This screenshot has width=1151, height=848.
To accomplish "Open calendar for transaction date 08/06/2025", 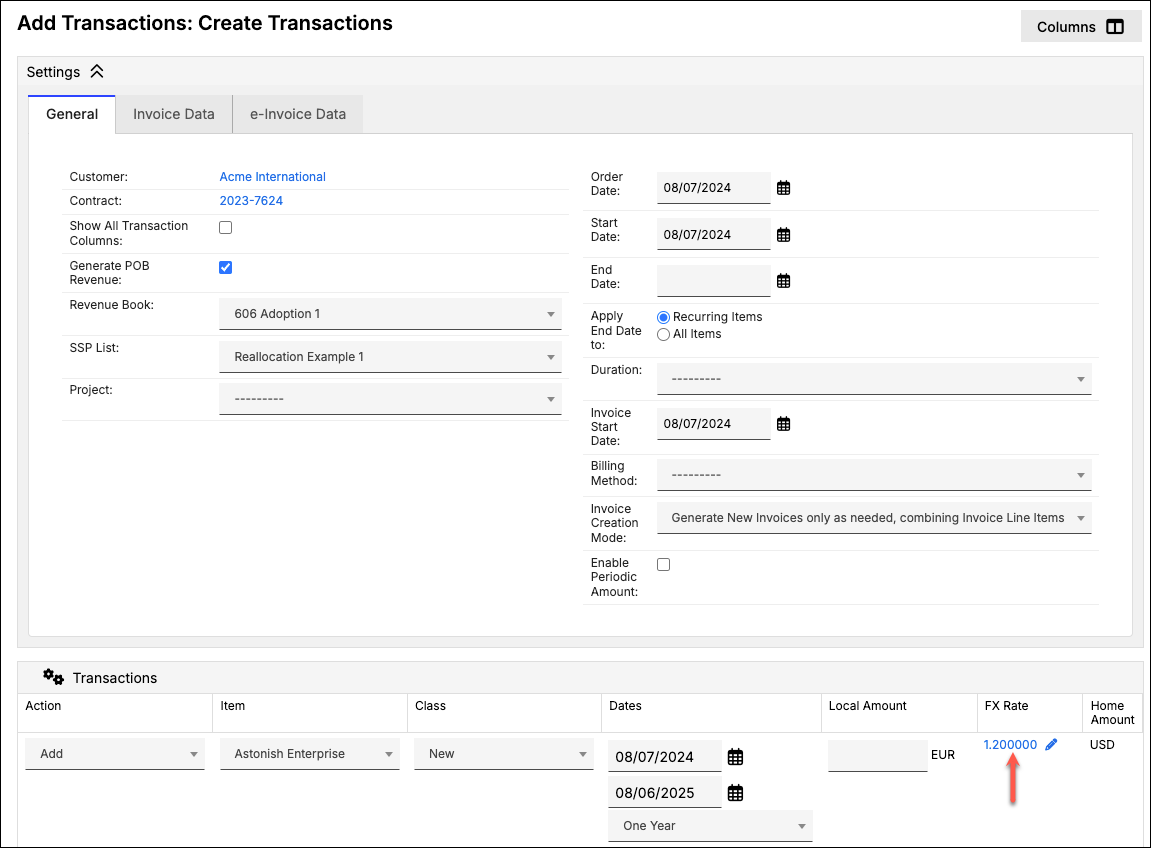I will tap(735, 793).
